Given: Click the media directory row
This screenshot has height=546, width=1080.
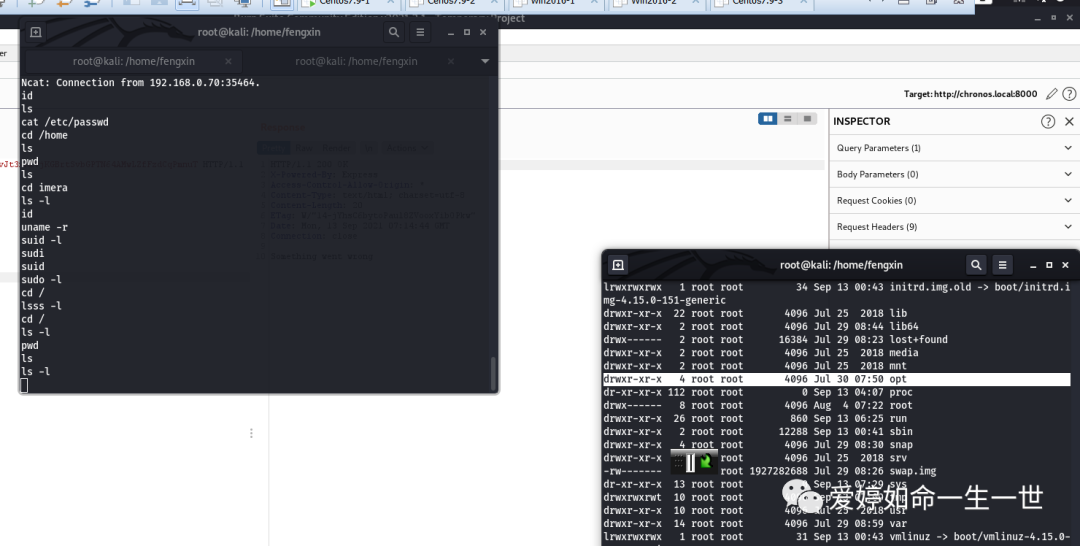Looking at the screenshot, I should pos(761,353).
